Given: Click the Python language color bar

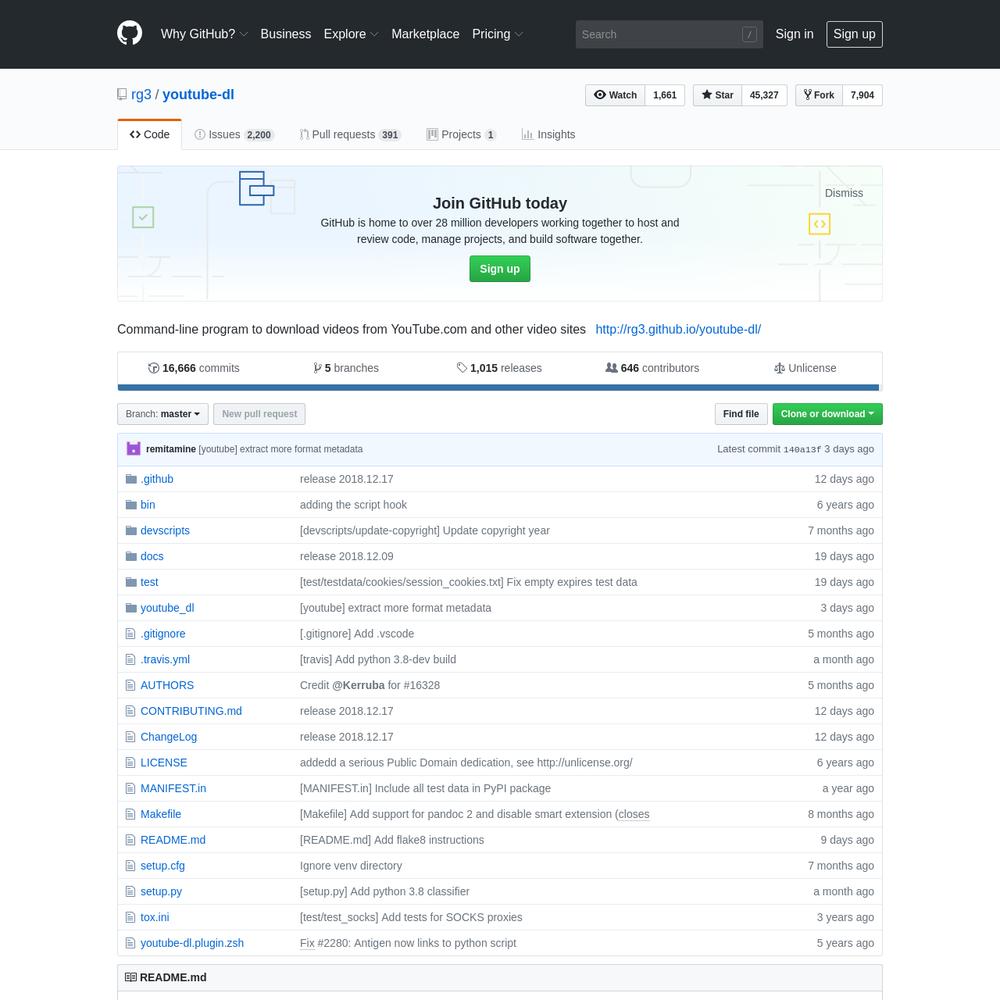Looking at the screenshot, I should (498, 387).
